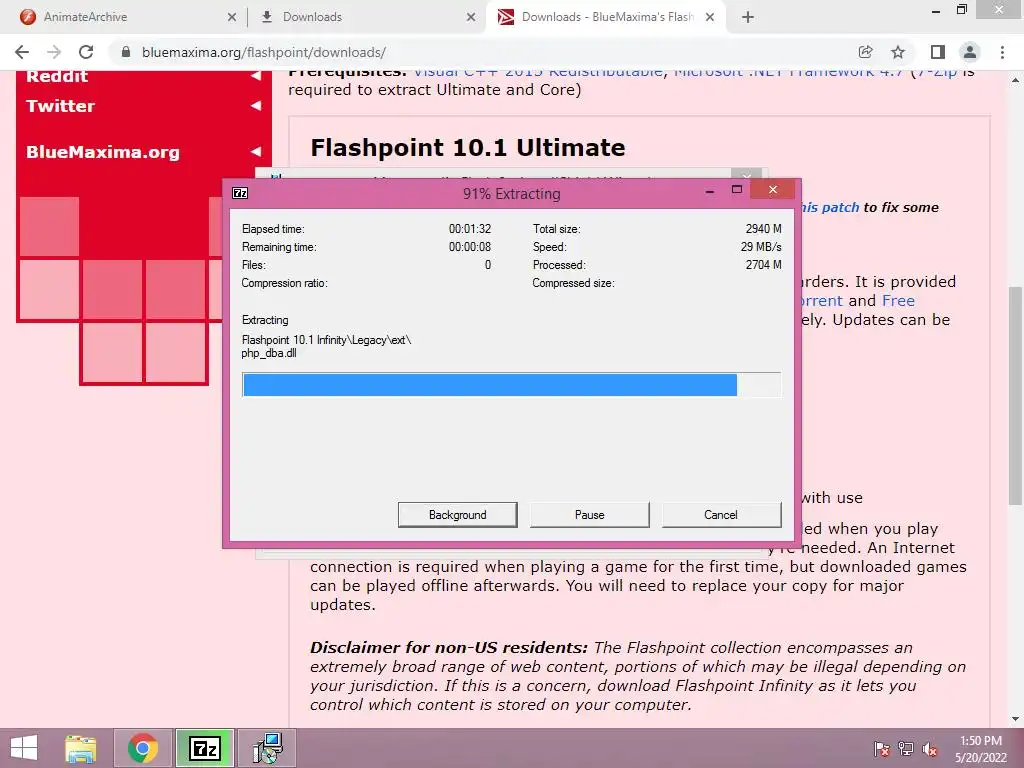1024x768 pixels.
Task: Close the Downloads tab
Action: (471, 17)
